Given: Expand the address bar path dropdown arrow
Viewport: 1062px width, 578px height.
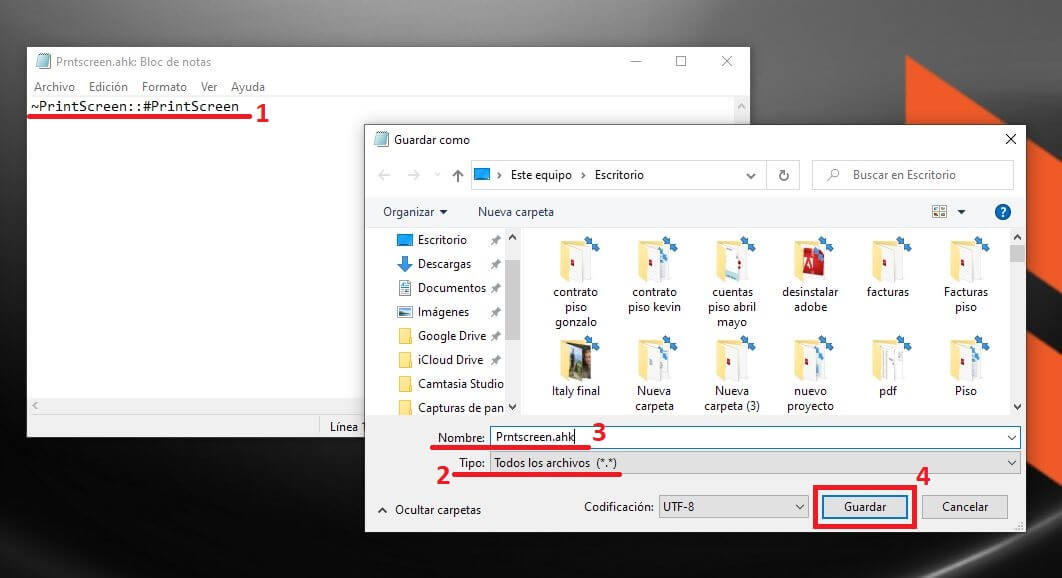Looking at the screenshot, I should pyautogui.click(x=750, y=176).
